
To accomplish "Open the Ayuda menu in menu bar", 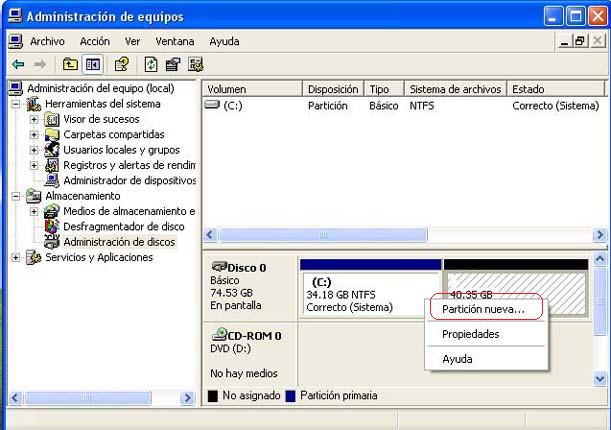I will [x=224, y=41].
